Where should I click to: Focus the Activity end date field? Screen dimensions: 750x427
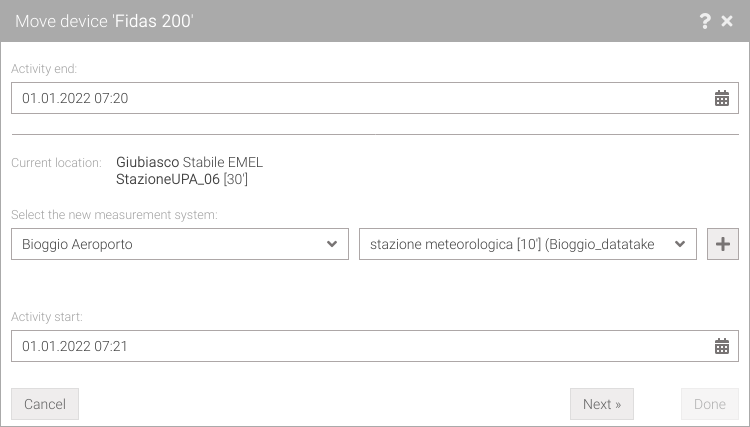[375, 98]
